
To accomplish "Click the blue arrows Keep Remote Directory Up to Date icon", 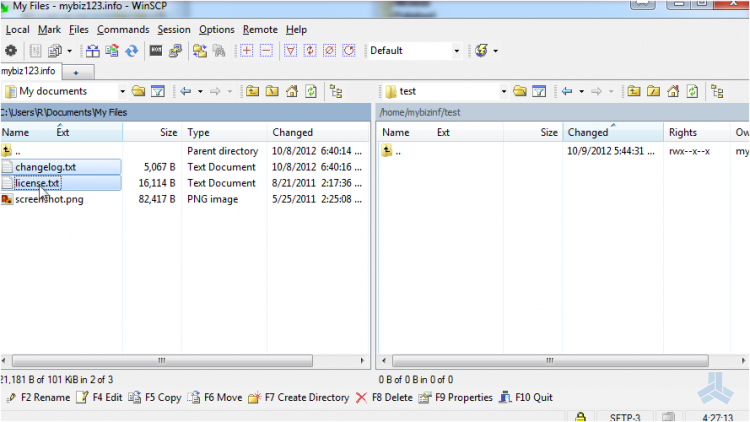I will [x=132, y=50].
